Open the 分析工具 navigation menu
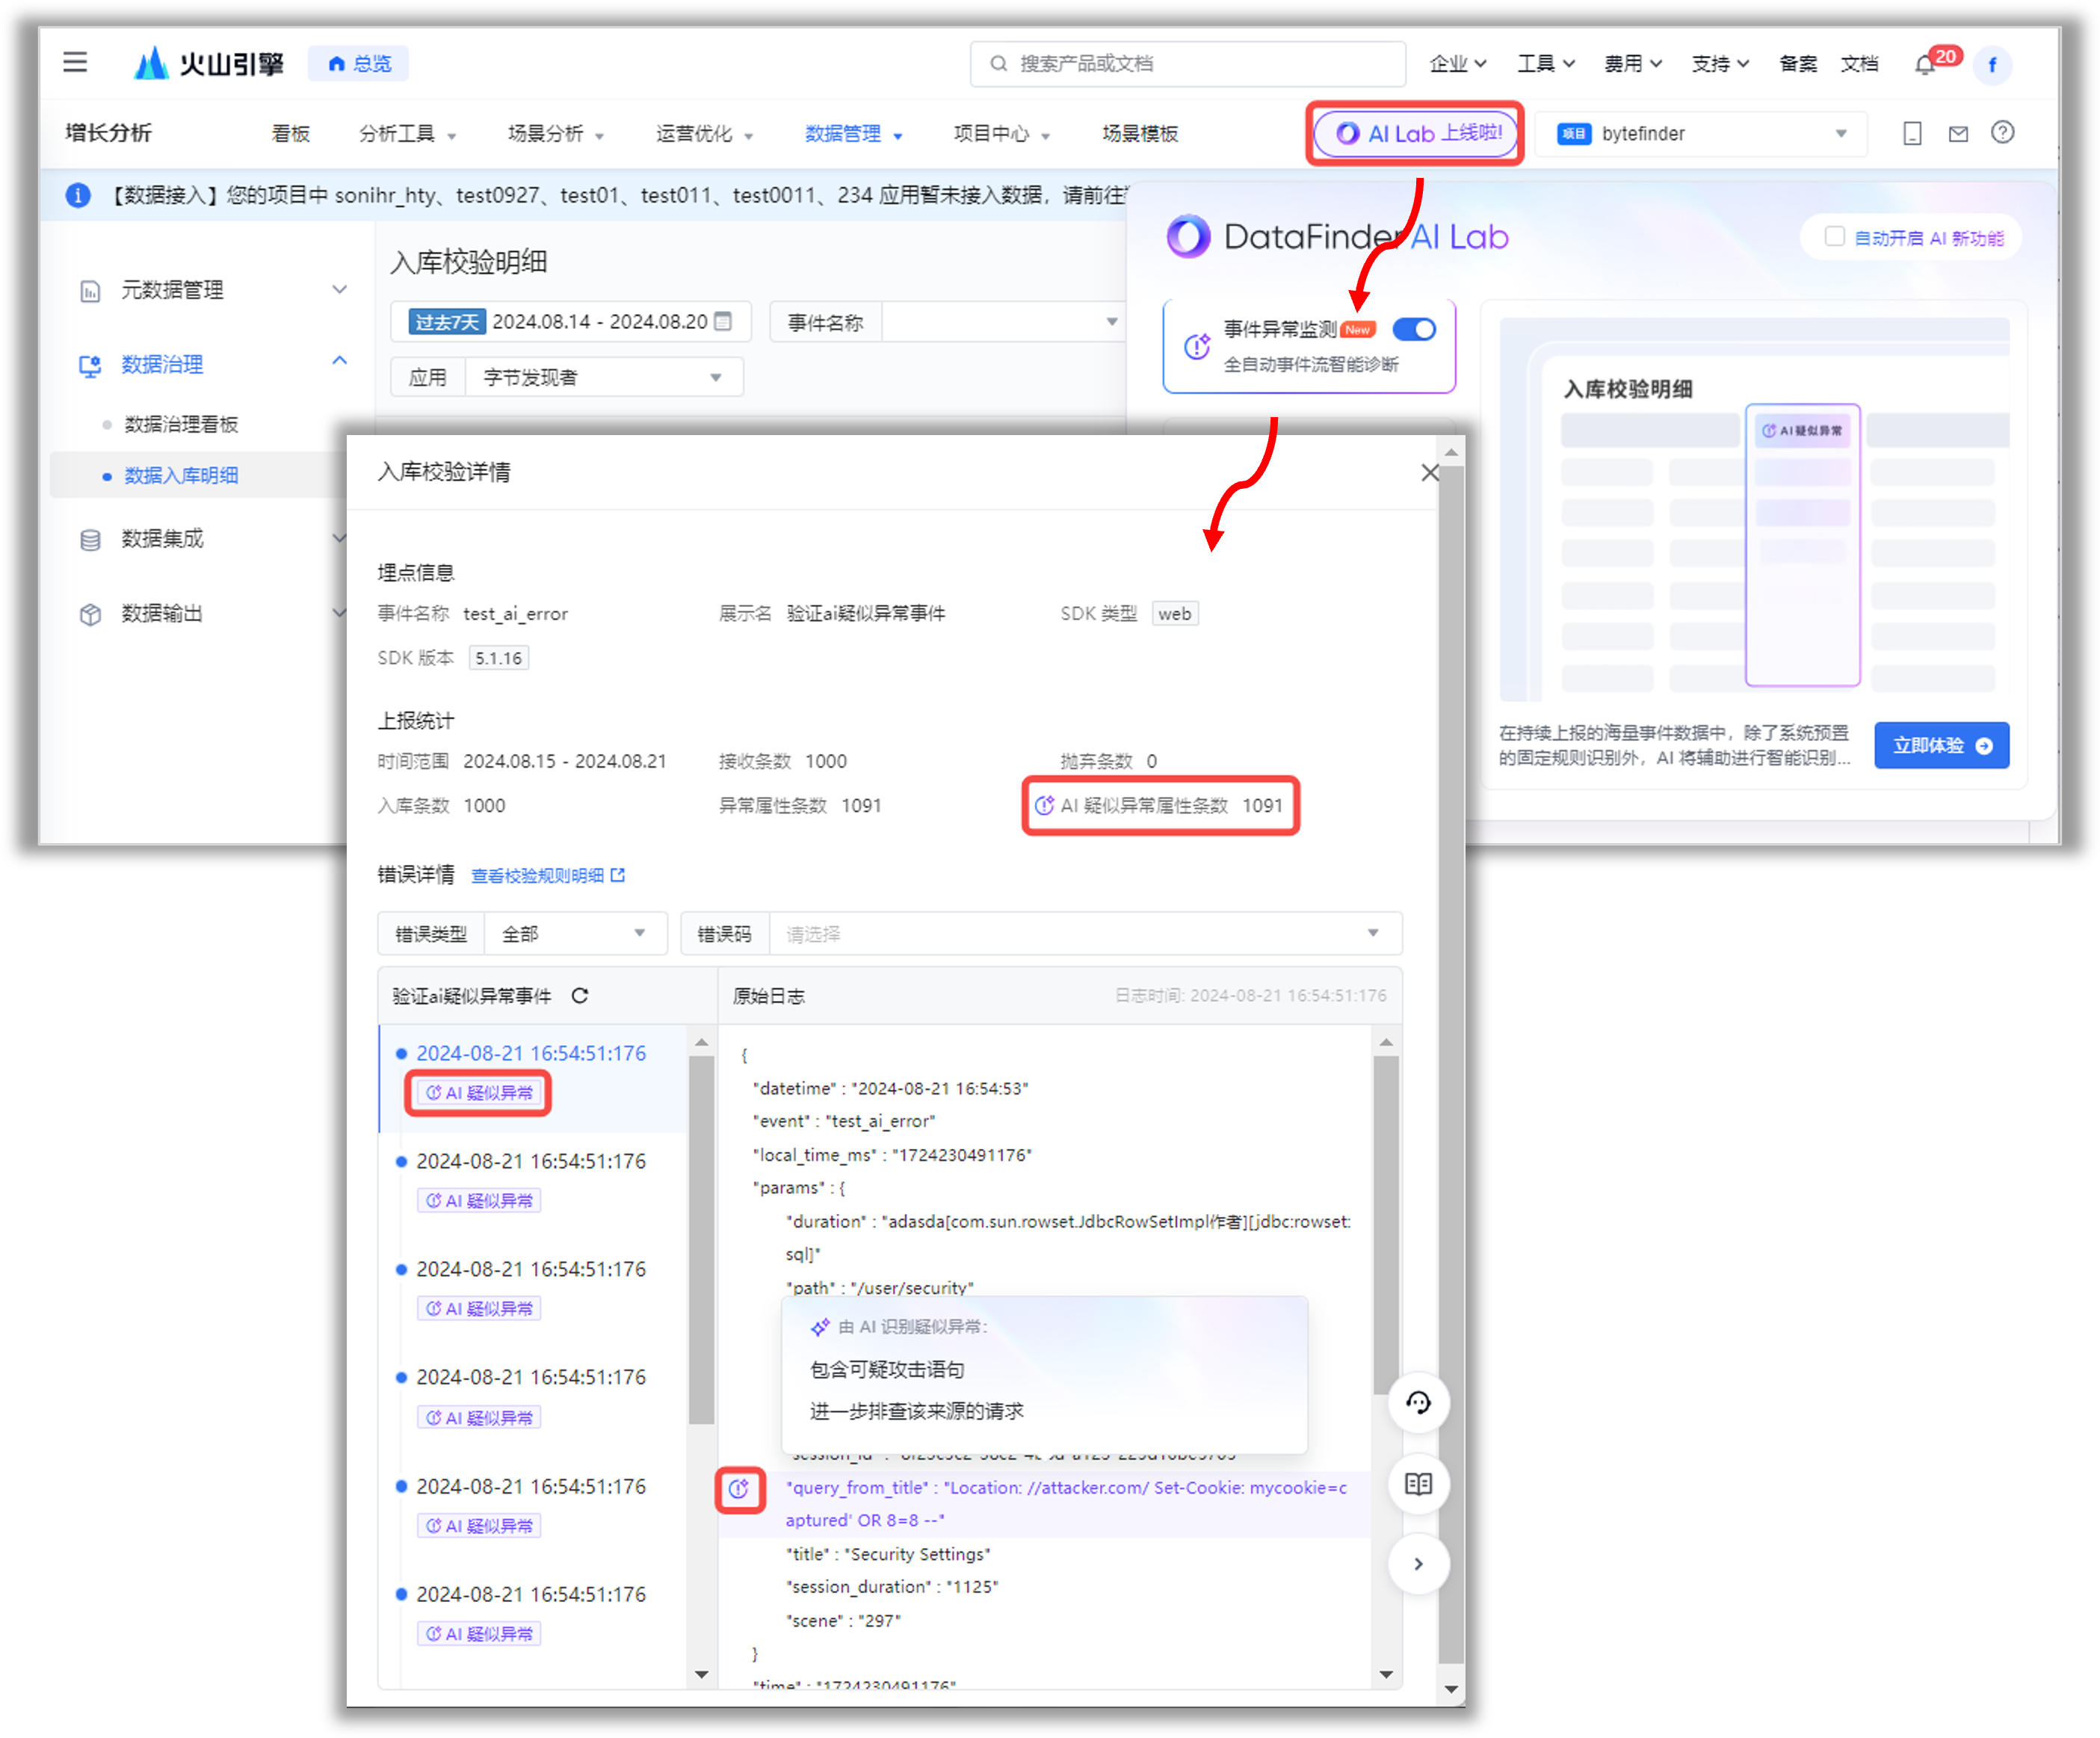2100x1738 pixels. tap(407, 134)
